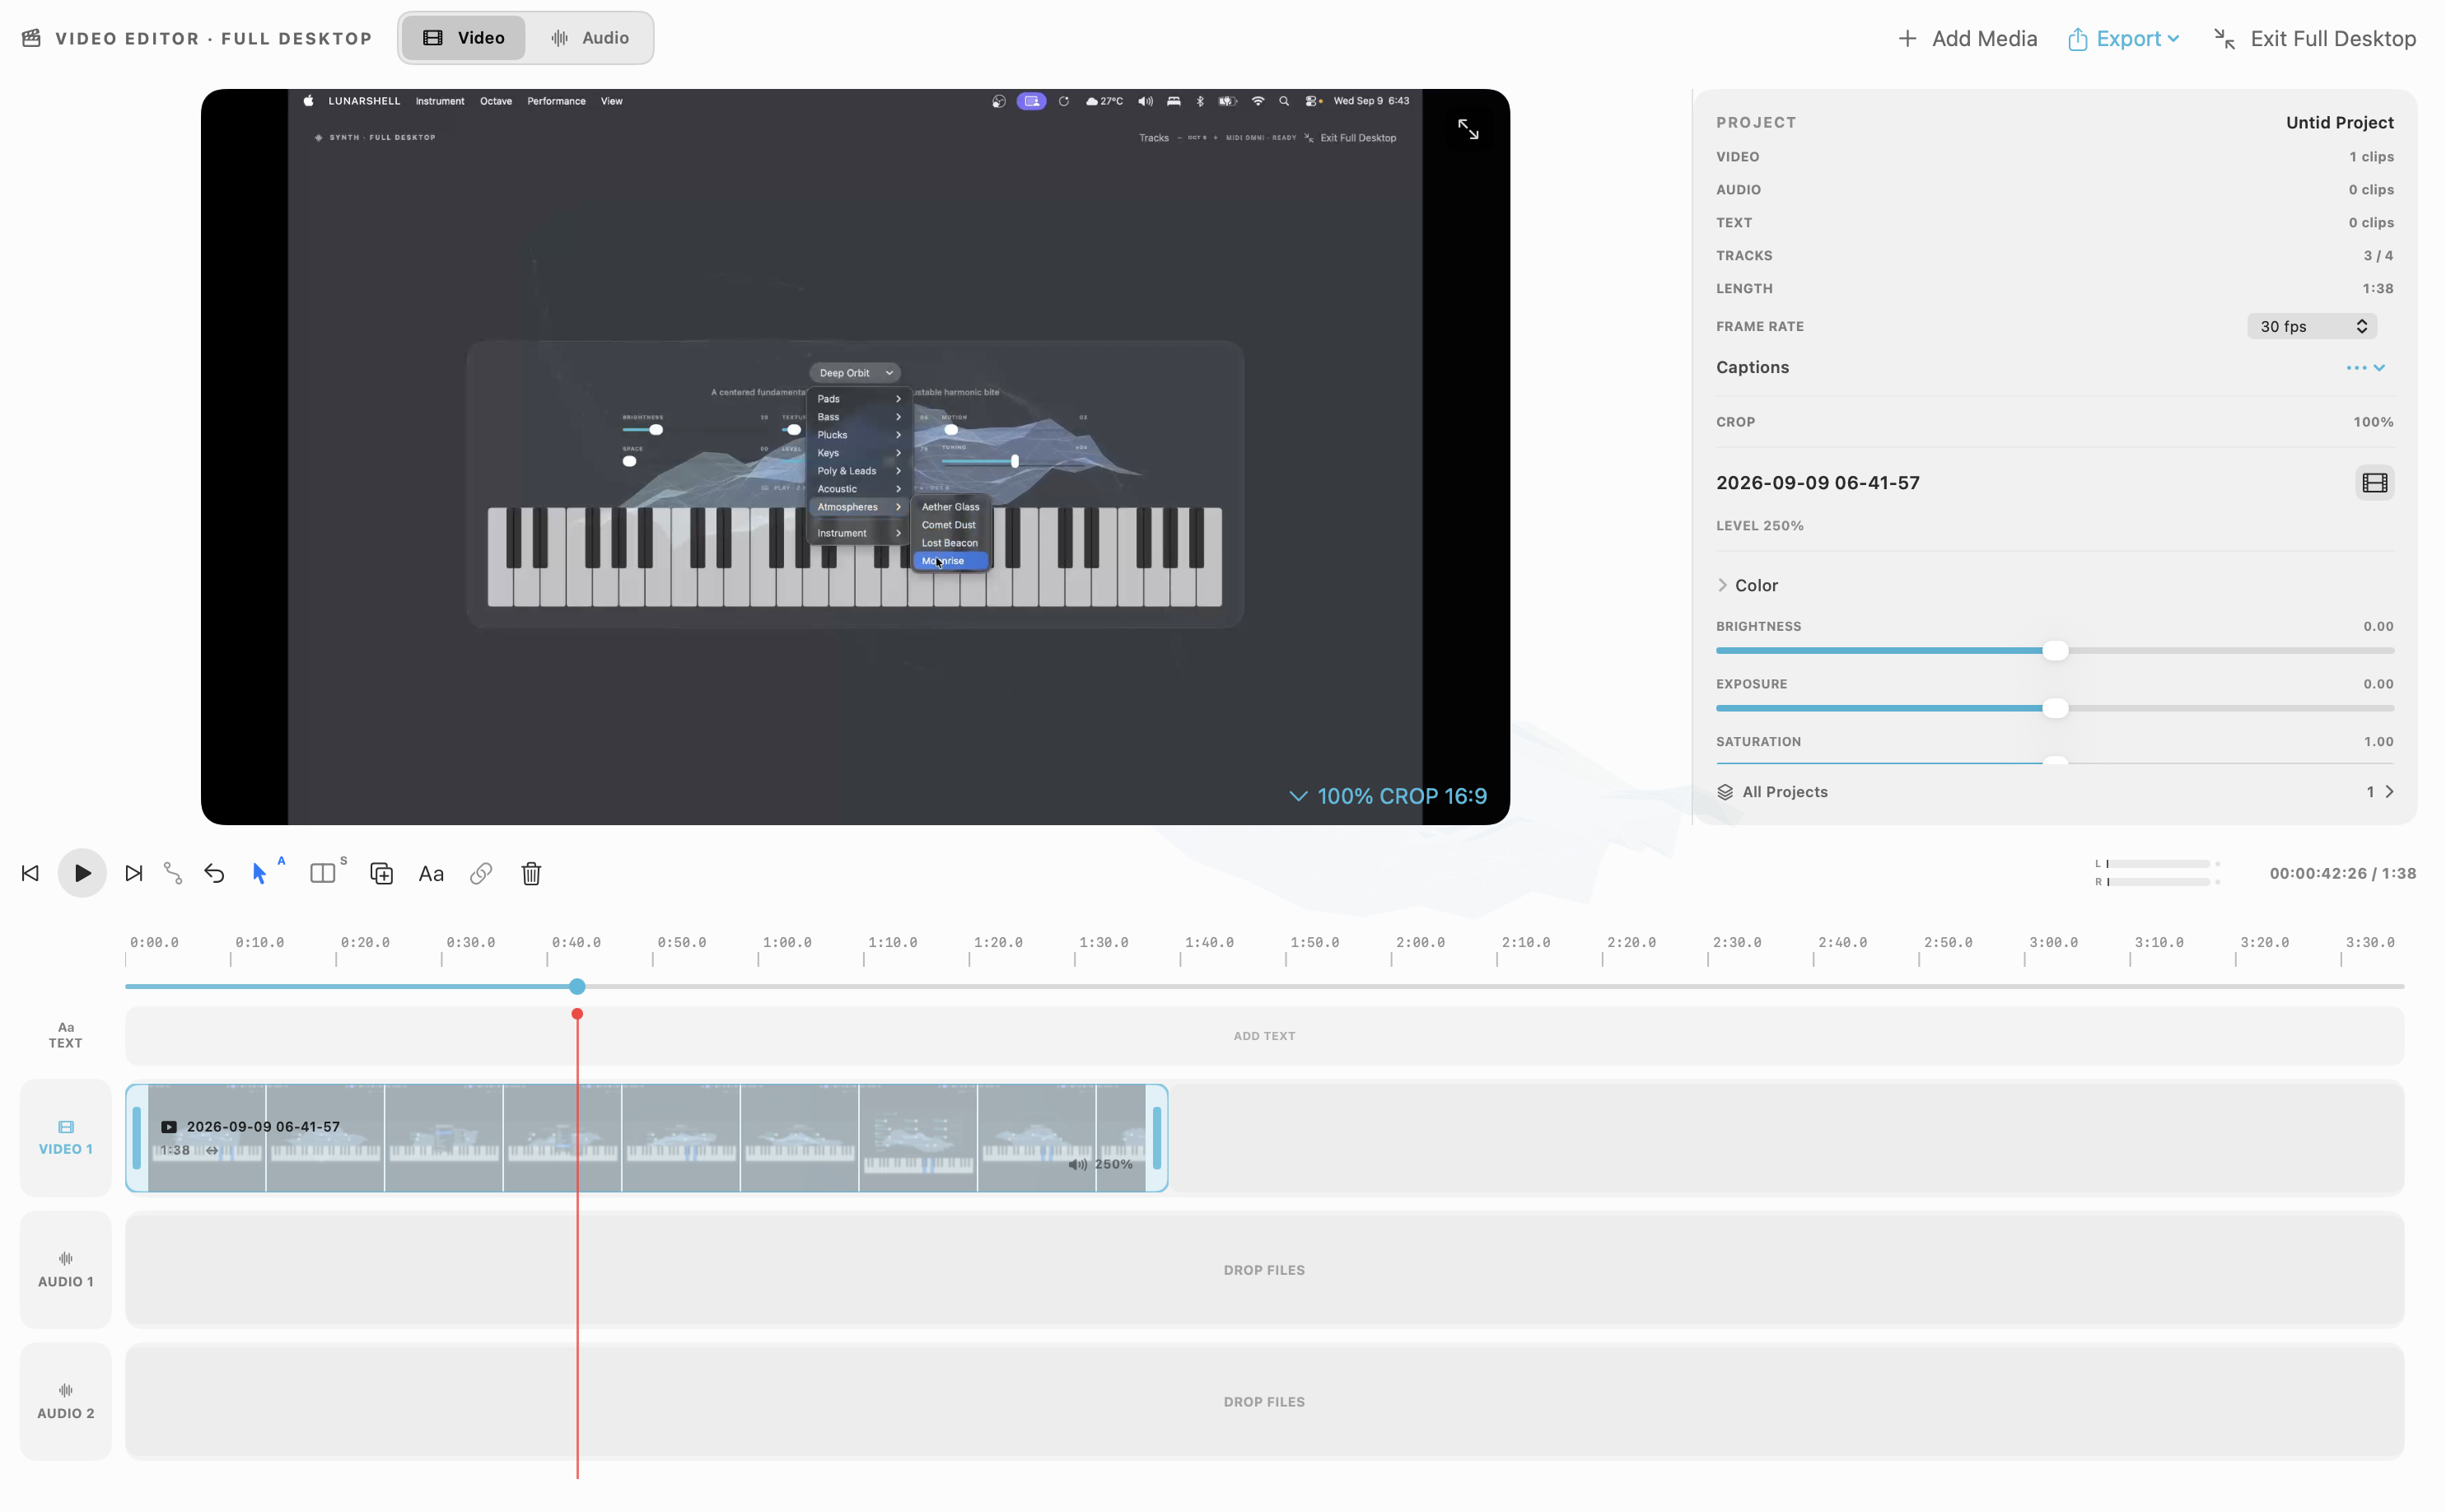Click the clip volume speaker icon
2446x1512 pixels.
(x=1077, y=1164)
